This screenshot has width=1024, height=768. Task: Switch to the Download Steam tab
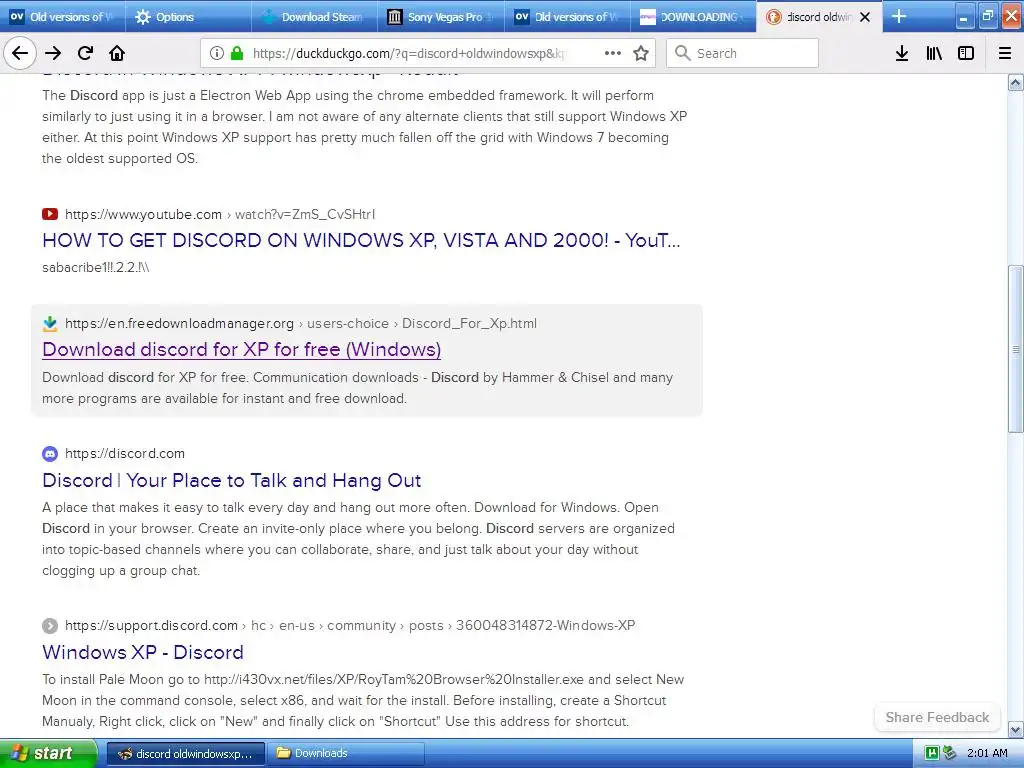tap(315, 17)
